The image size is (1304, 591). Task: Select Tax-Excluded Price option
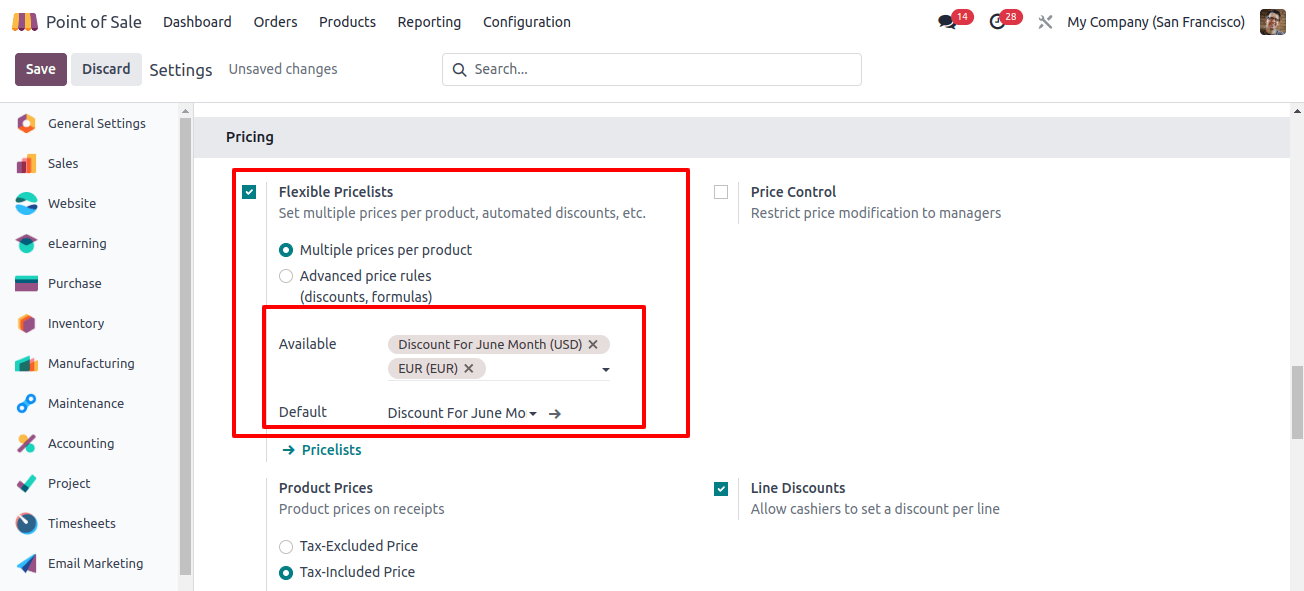coord(286,546)
